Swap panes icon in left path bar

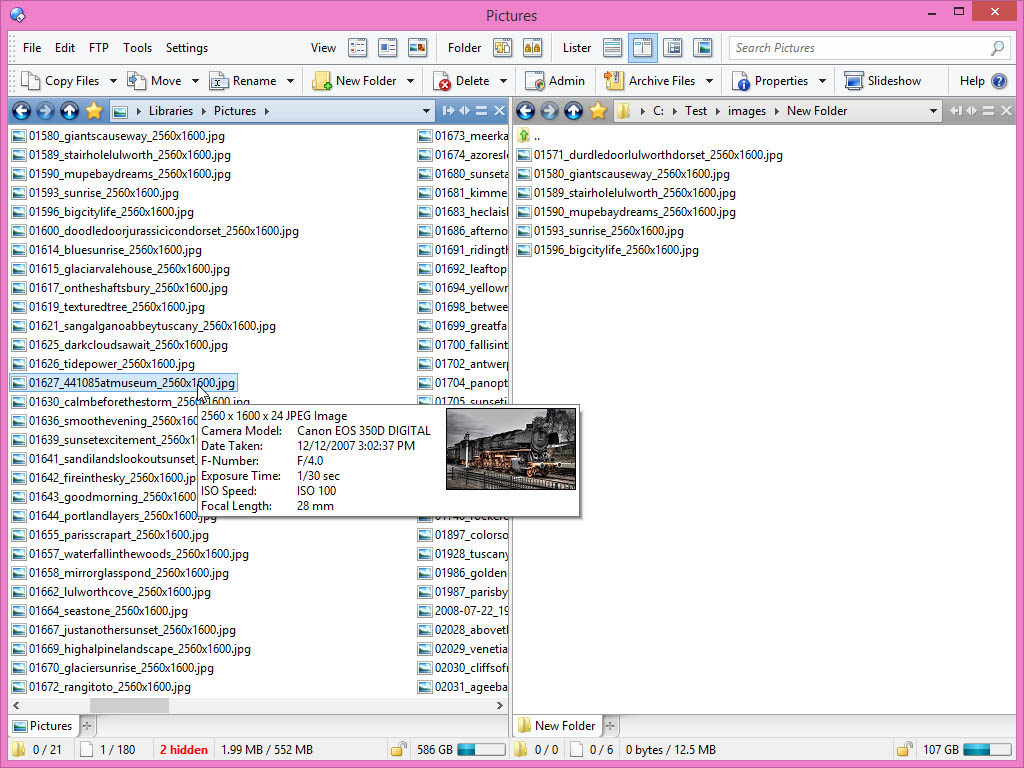point(464,111)
